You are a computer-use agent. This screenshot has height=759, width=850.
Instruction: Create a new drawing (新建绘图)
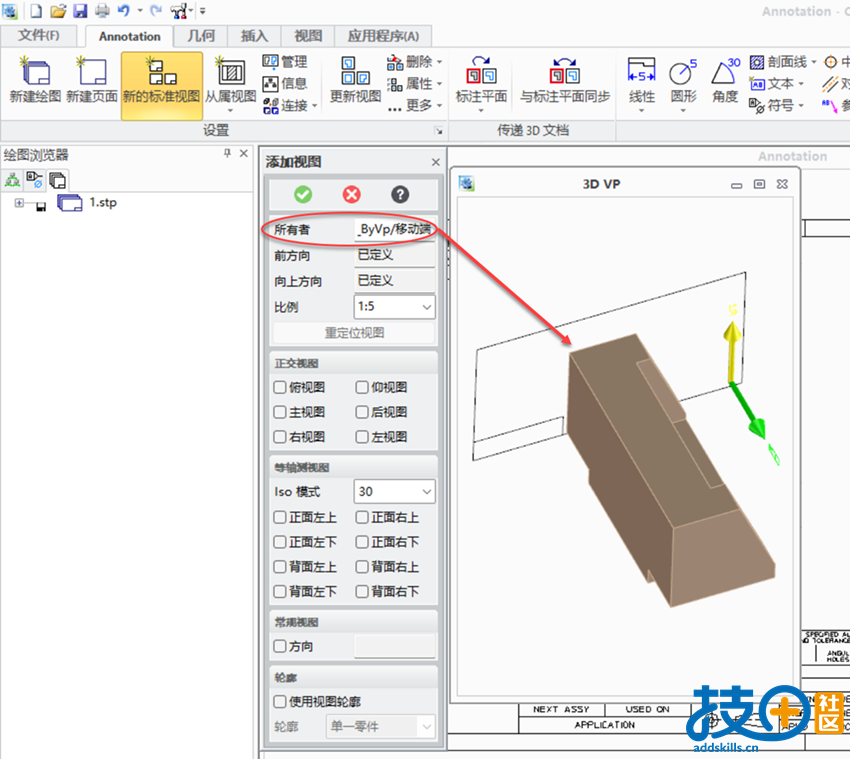[35, 80]
